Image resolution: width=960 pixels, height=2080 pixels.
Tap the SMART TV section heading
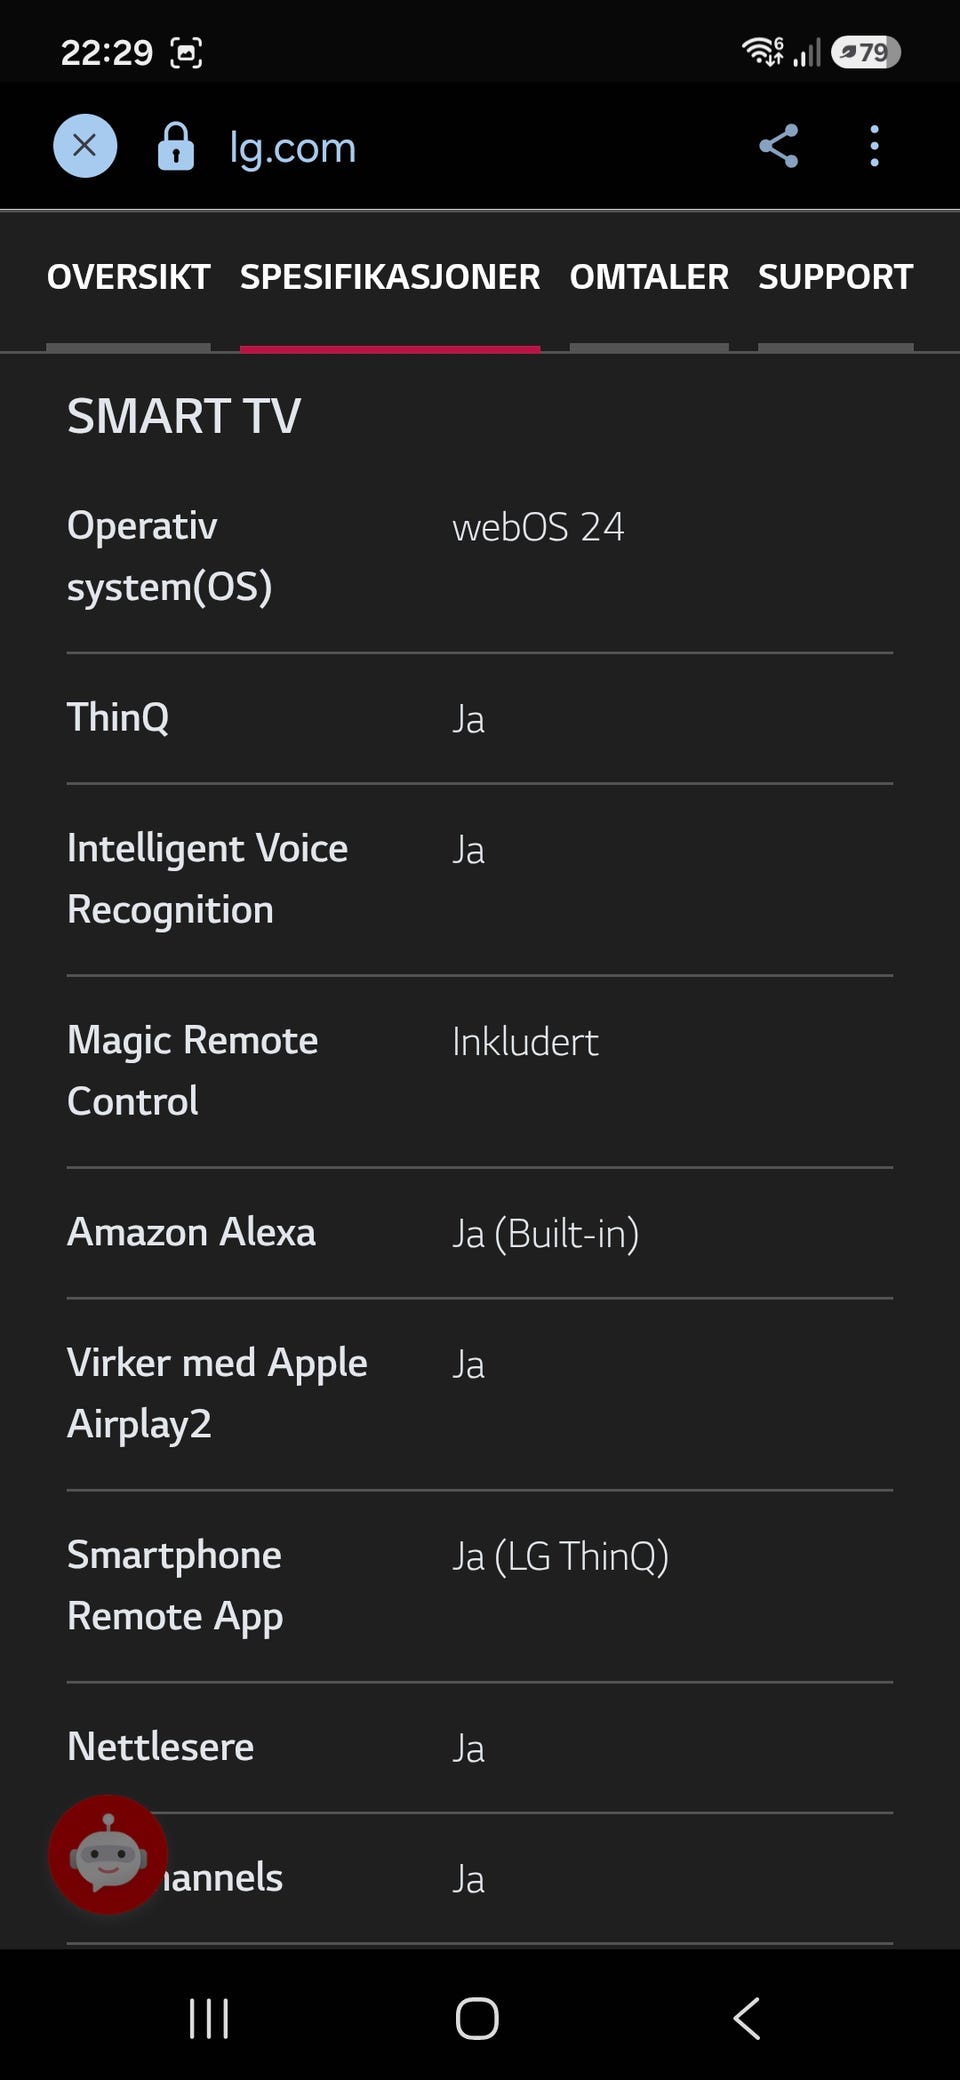(x=184, y=416)
